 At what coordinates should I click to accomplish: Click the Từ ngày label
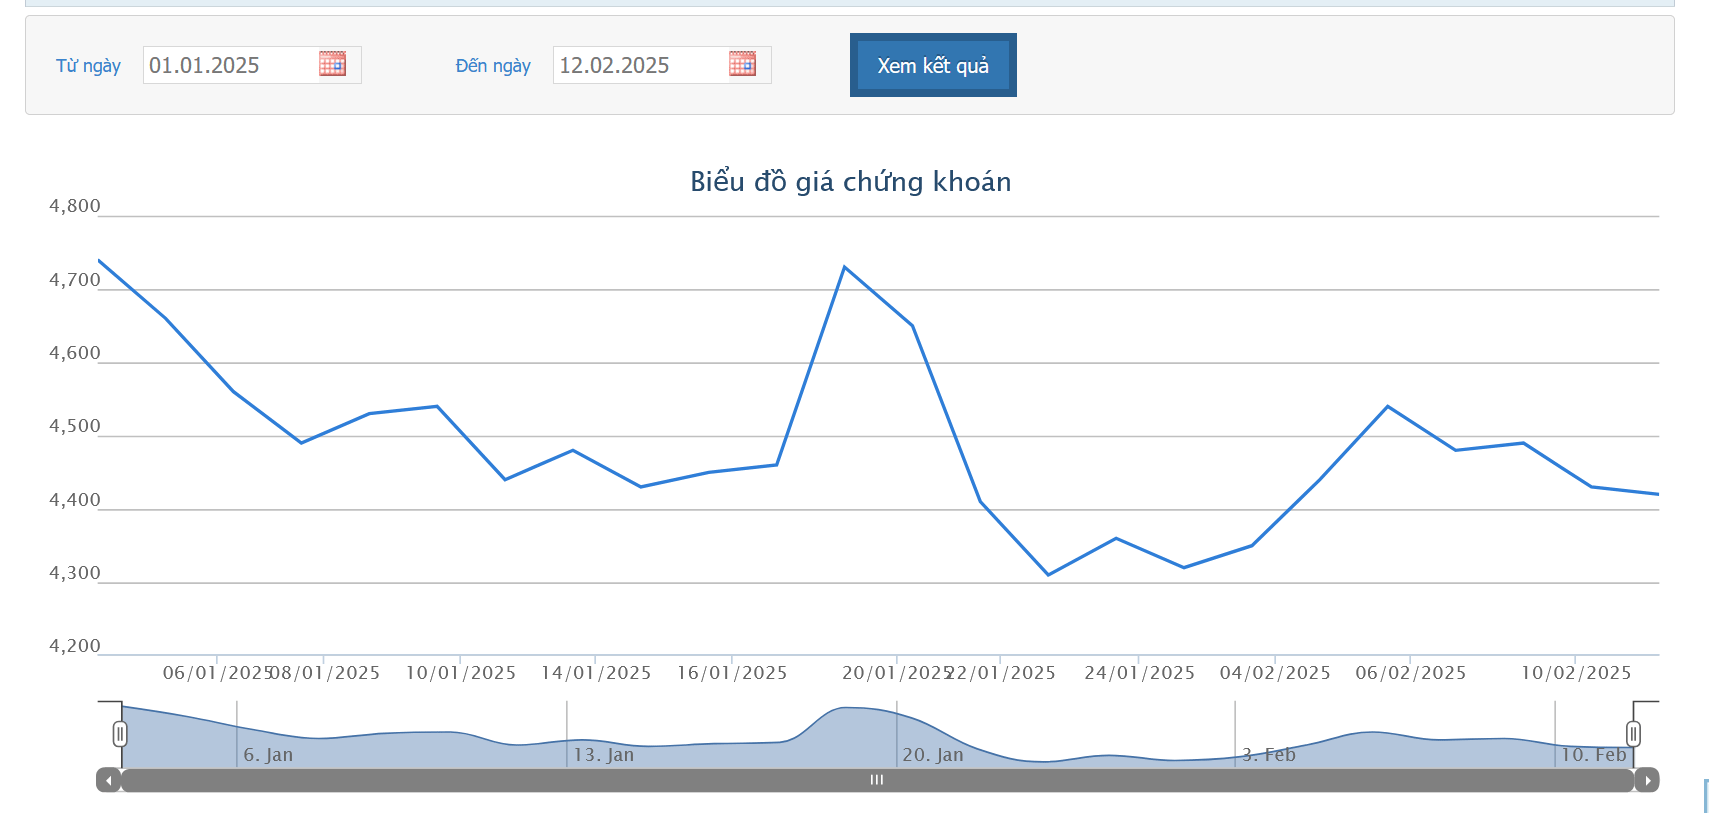[88, 66]
